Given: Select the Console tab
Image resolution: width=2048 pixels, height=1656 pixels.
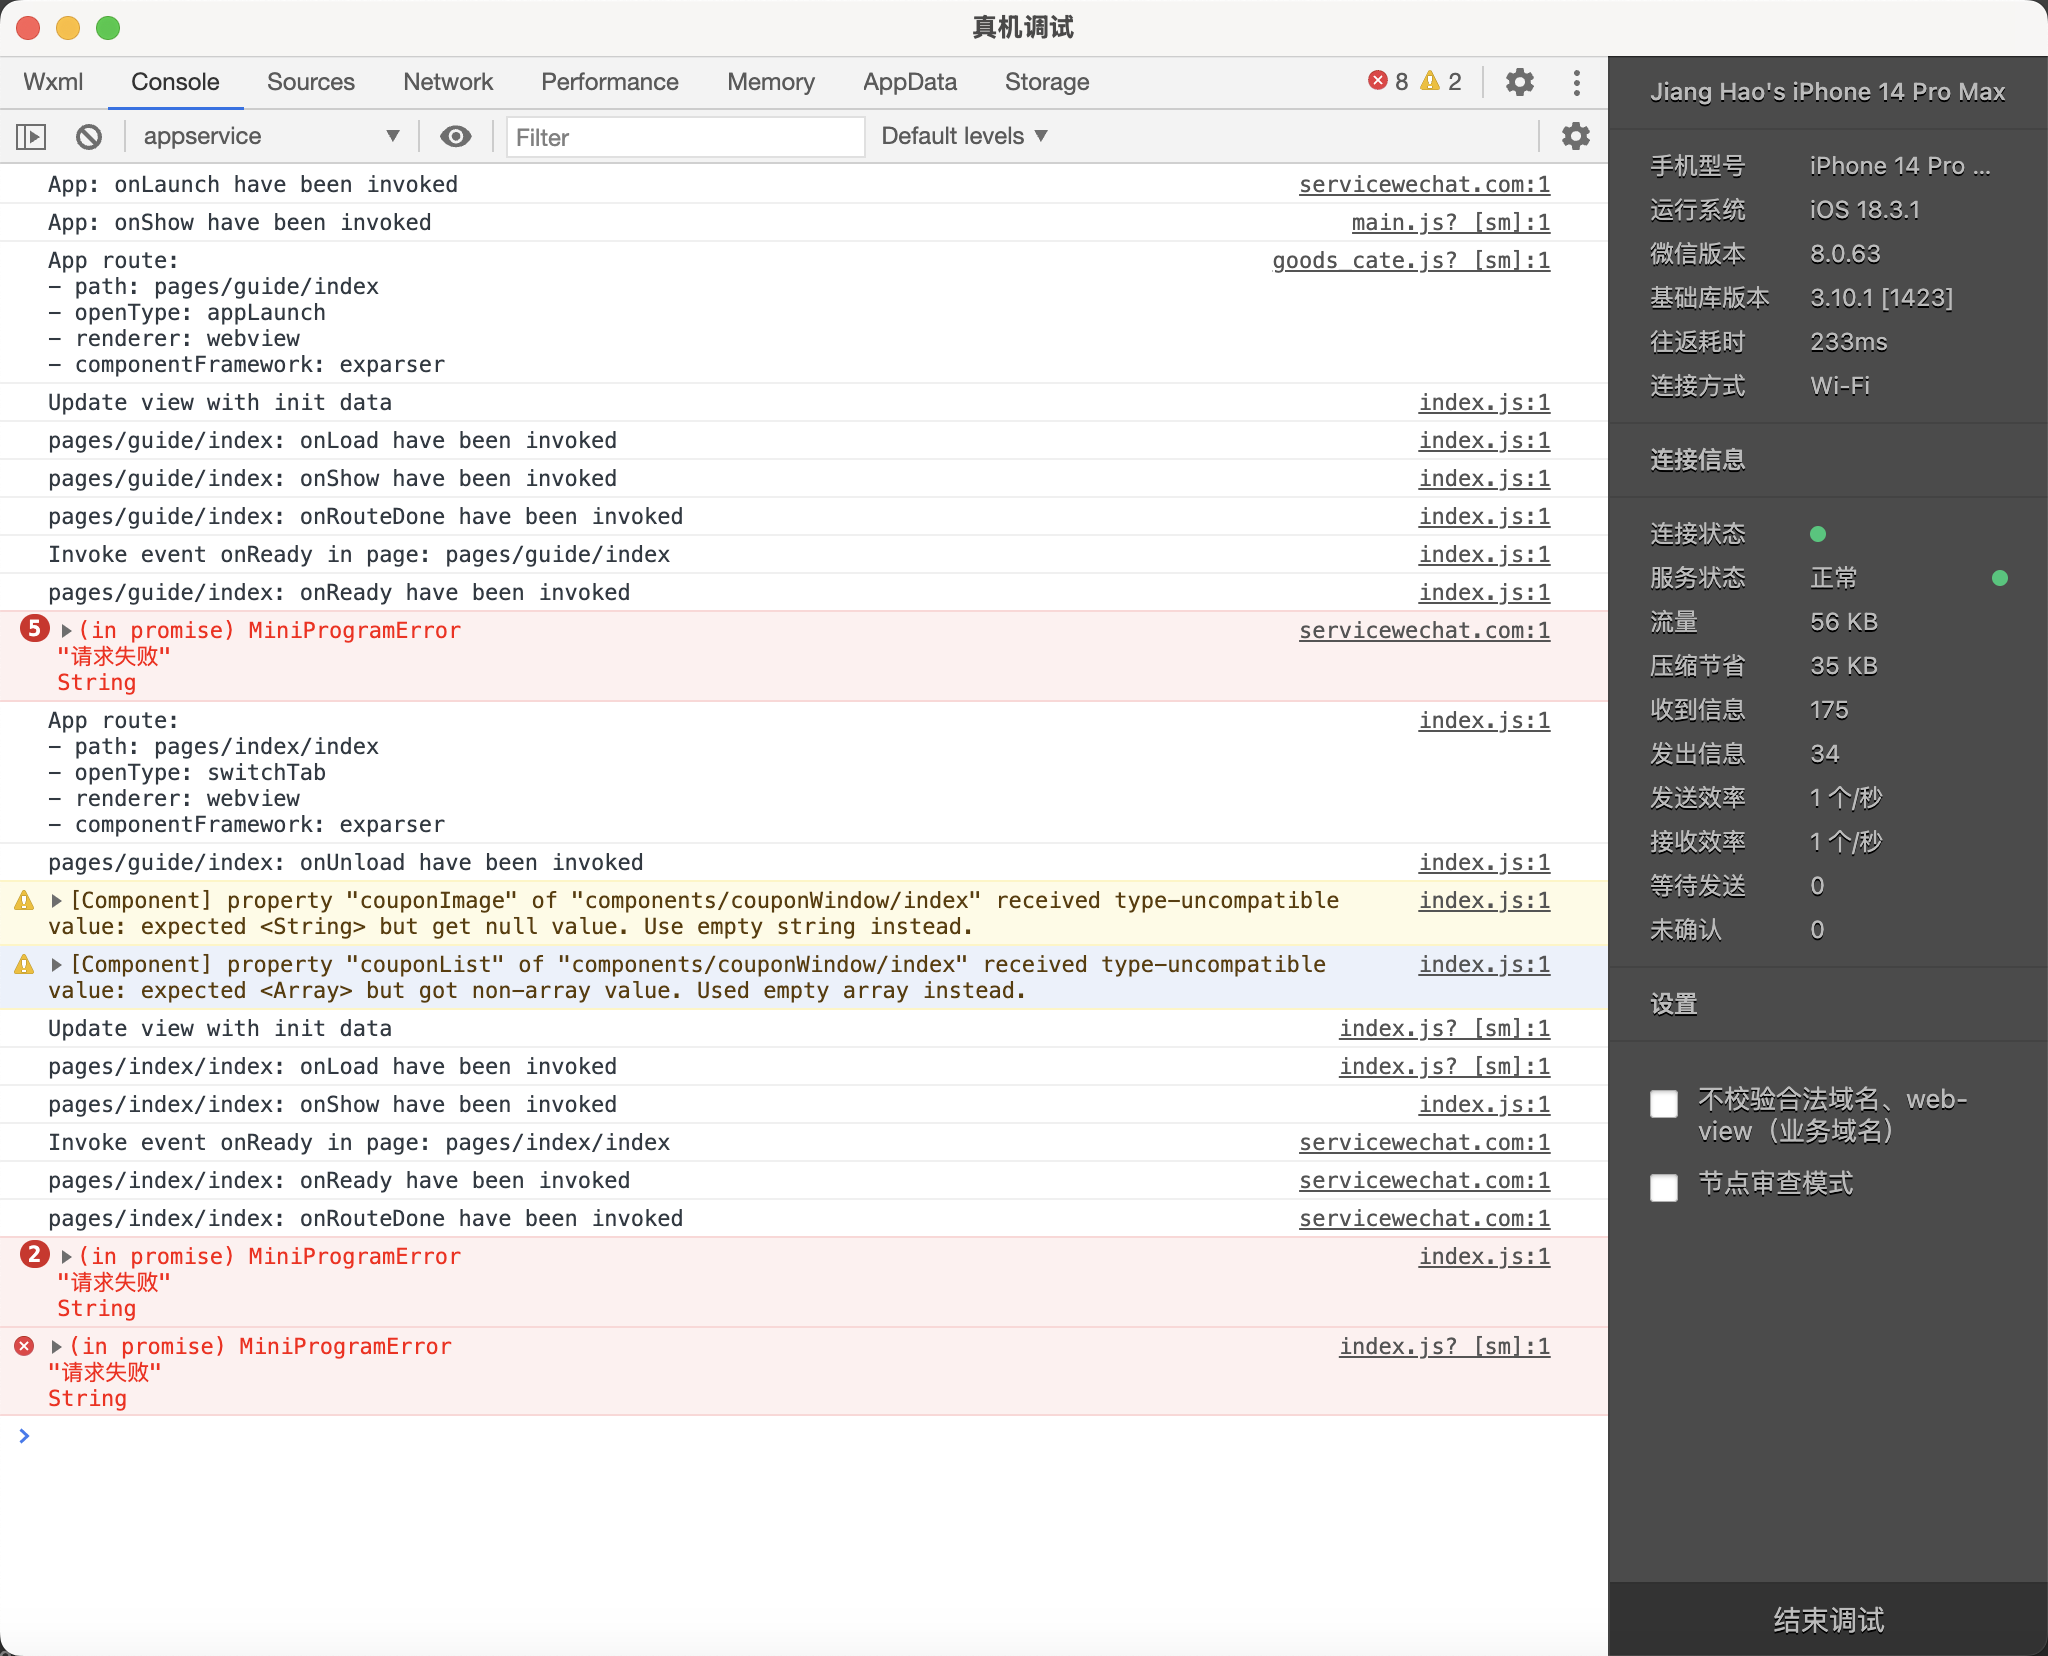Looking at the screenshot, I should point(175,82).
